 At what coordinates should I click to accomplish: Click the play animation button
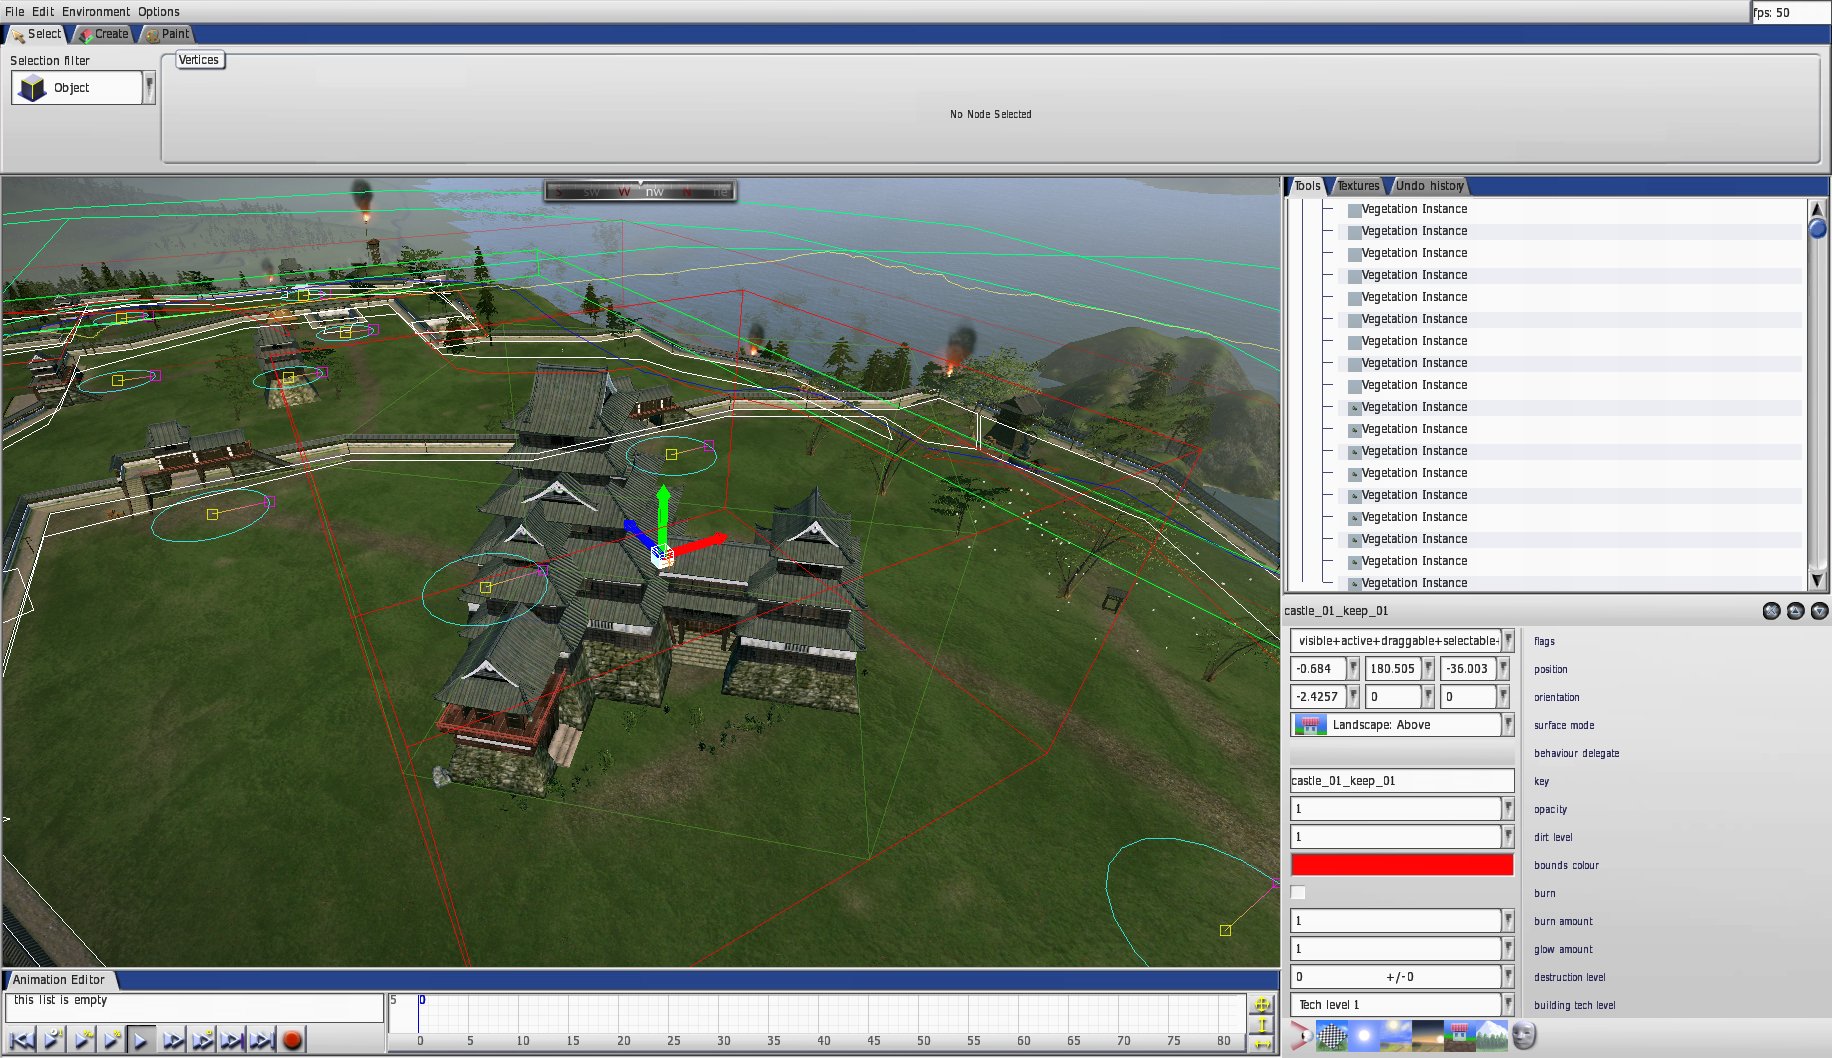coord(141,1040)
